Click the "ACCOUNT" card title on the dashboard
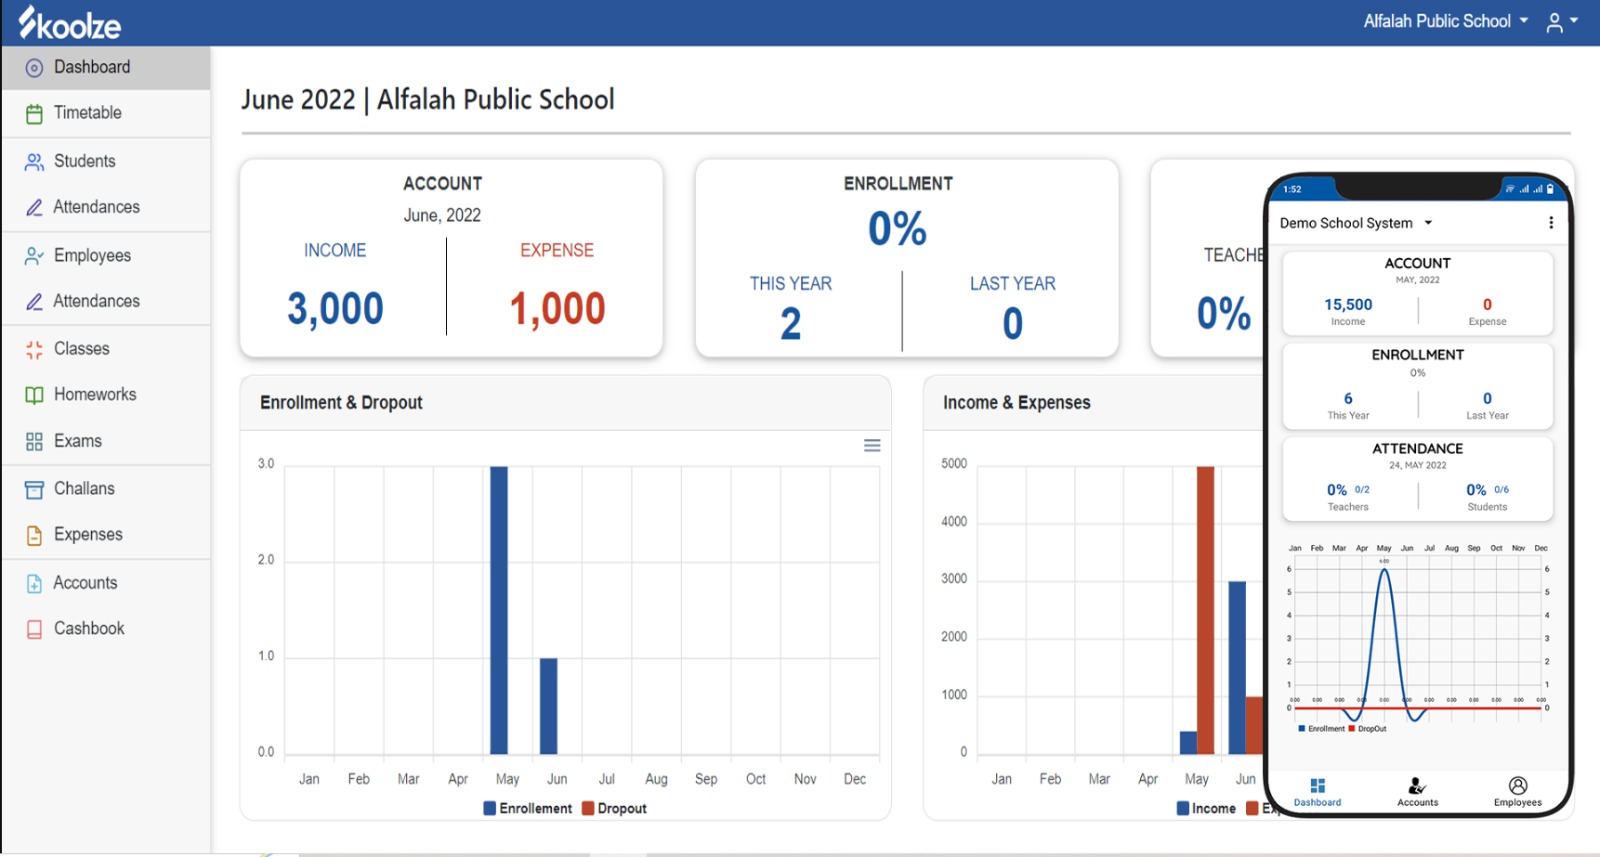The width and height of the screenshot is (1600, 857). click(442, 184)
